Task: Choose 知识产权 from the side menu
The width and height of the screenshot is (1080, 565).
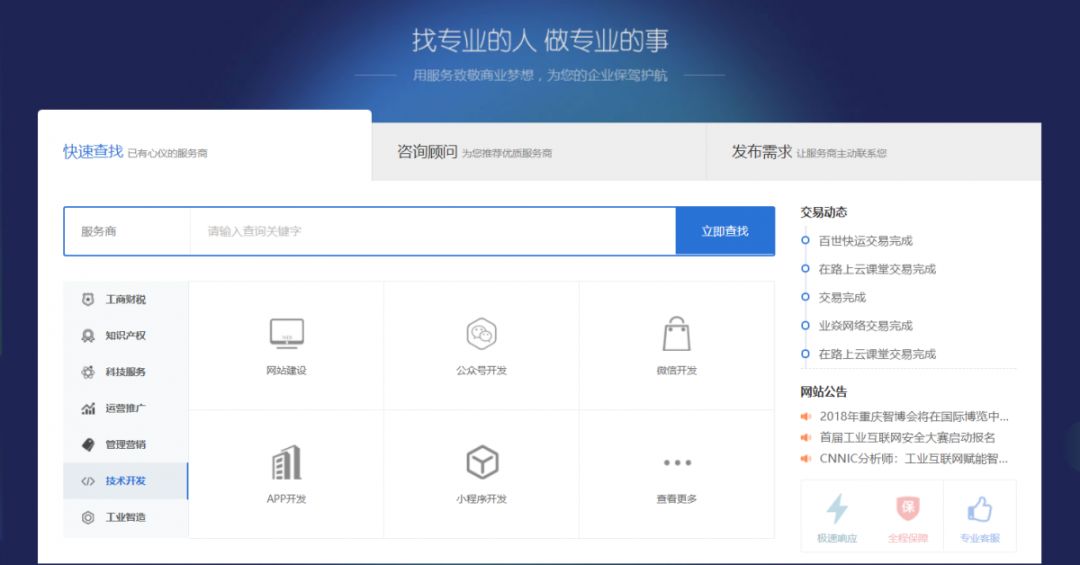Action: point(125,335)
